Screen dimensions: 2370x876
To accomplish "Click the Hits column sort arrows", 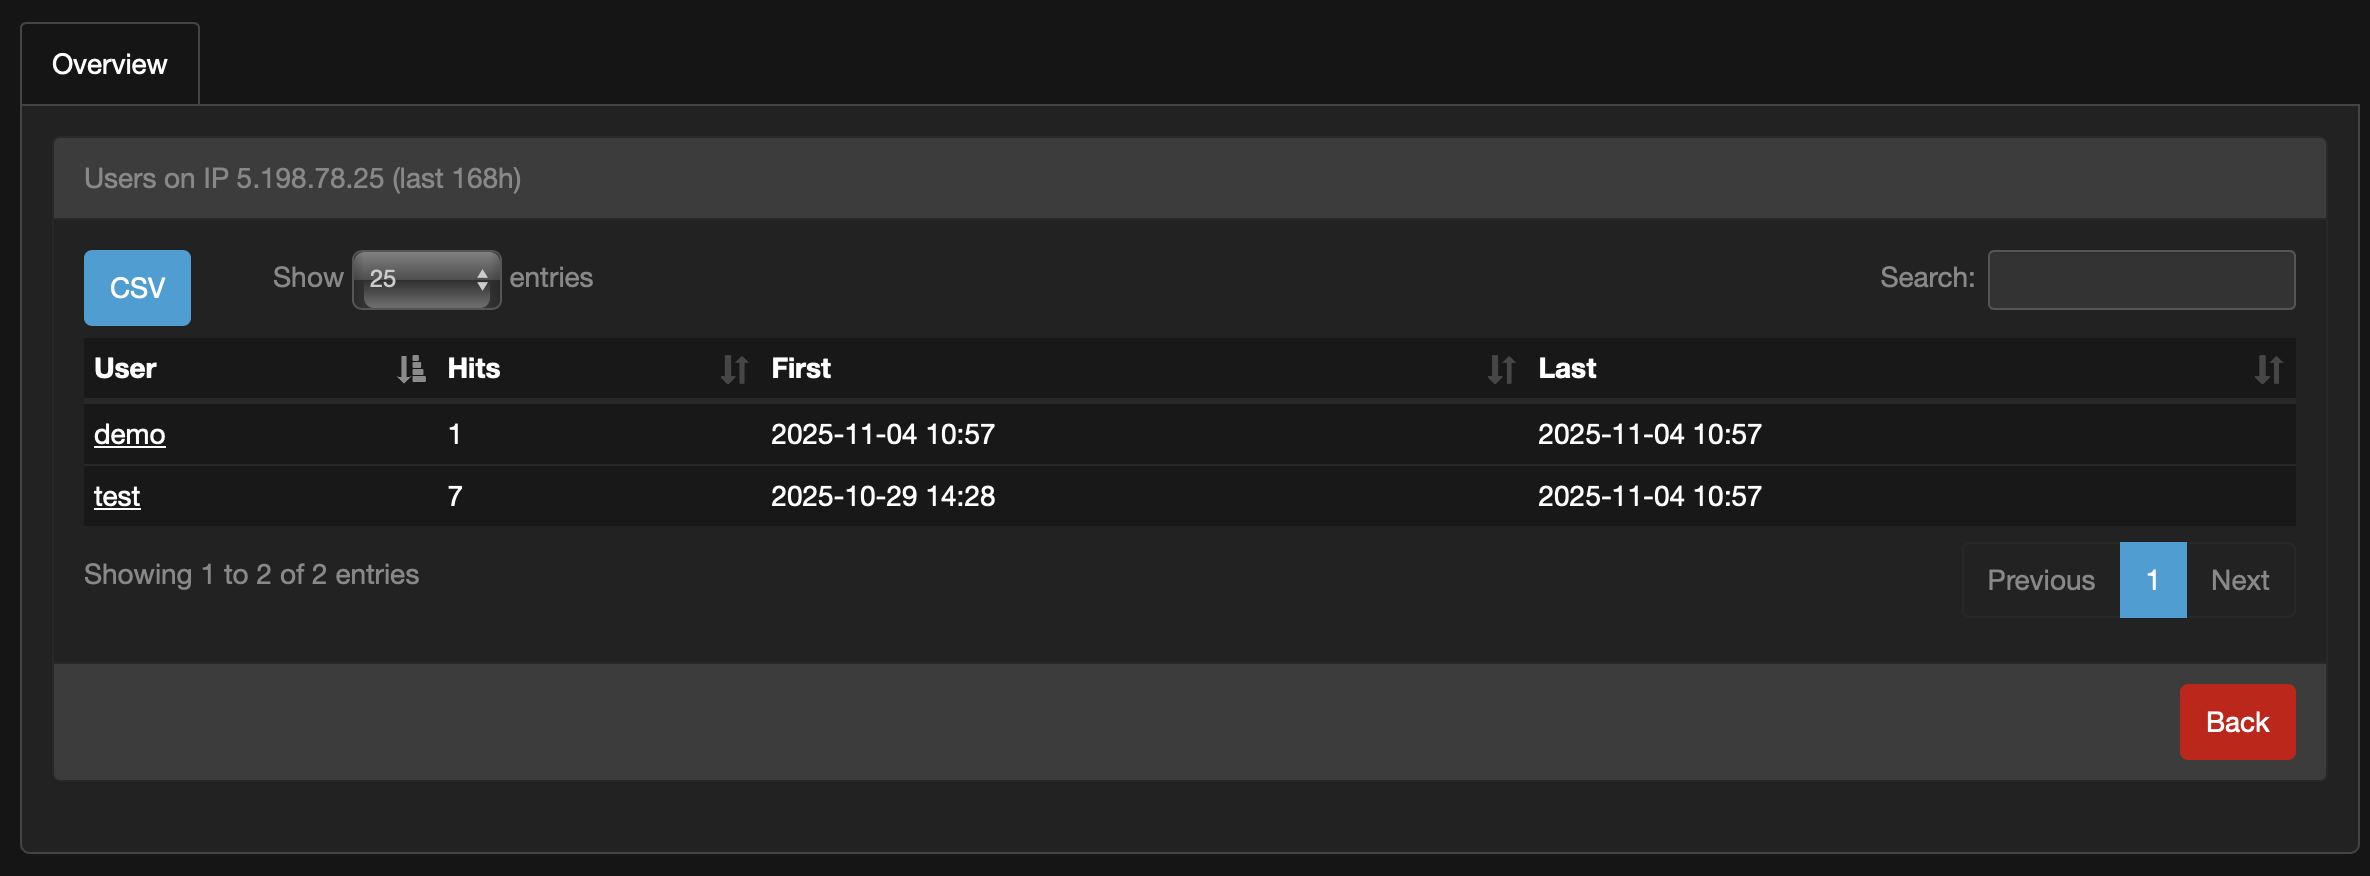I will [x=734, y=369].
